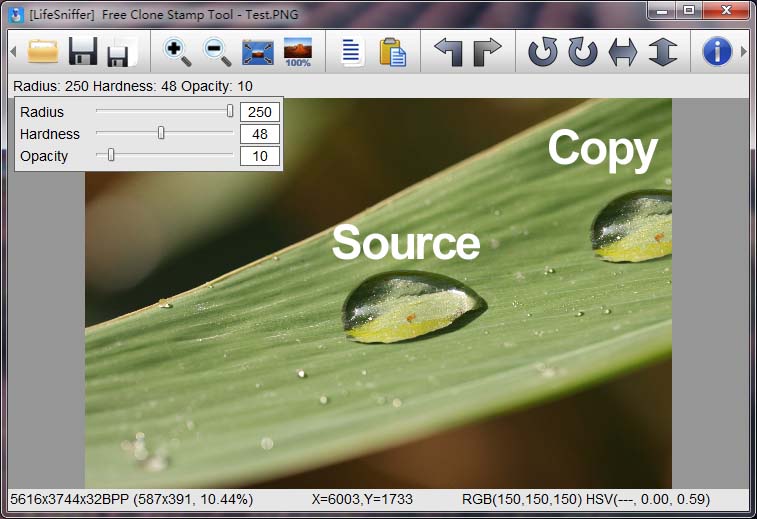Open the blue info about icon
Screen dimensions: 757x519
pos(717,52)
